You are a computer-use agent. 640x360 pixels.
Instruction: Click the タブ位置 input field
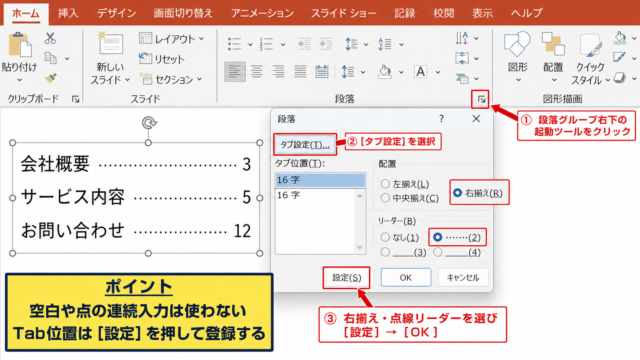tap(320, 180)
